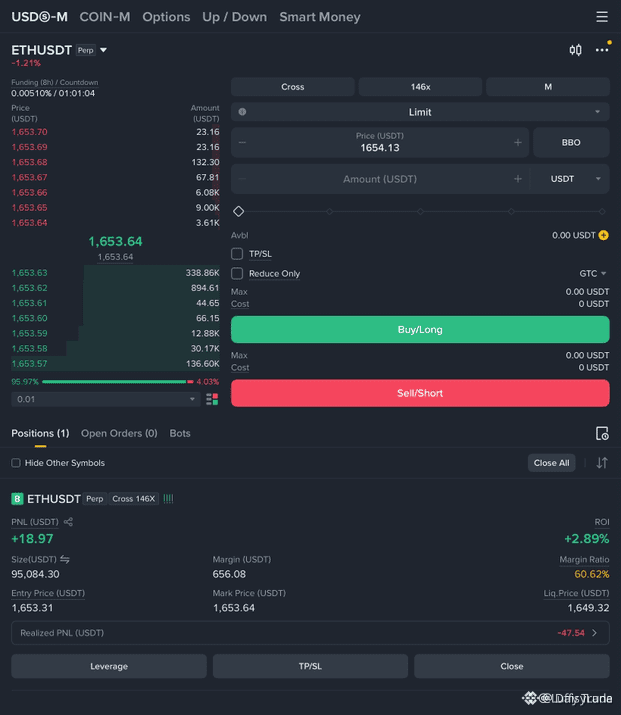Image resolution: width=621 pixels, height=715 pixels.
Task: Select bid price 1,653.57
Action: tap(30, 363)
